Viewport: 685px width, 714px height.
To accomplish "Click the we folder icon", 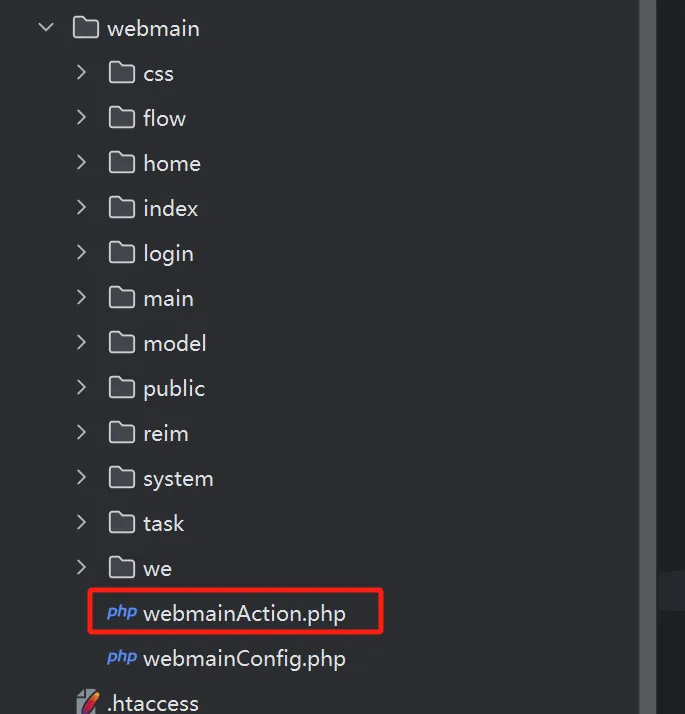I will [122, 568].
